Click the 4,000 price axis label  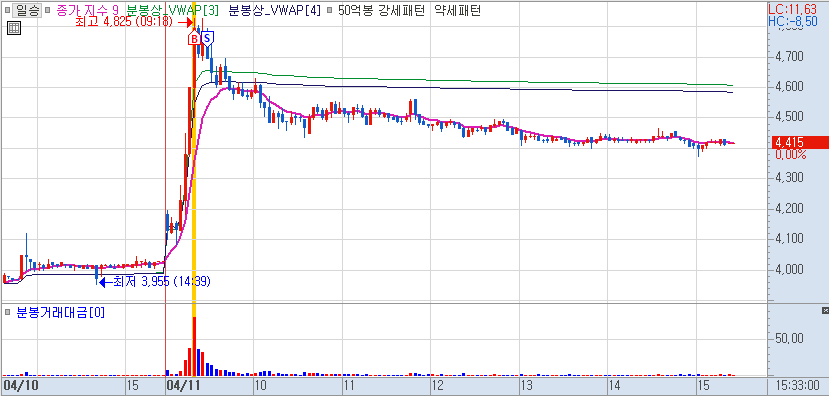click(789, 269)
